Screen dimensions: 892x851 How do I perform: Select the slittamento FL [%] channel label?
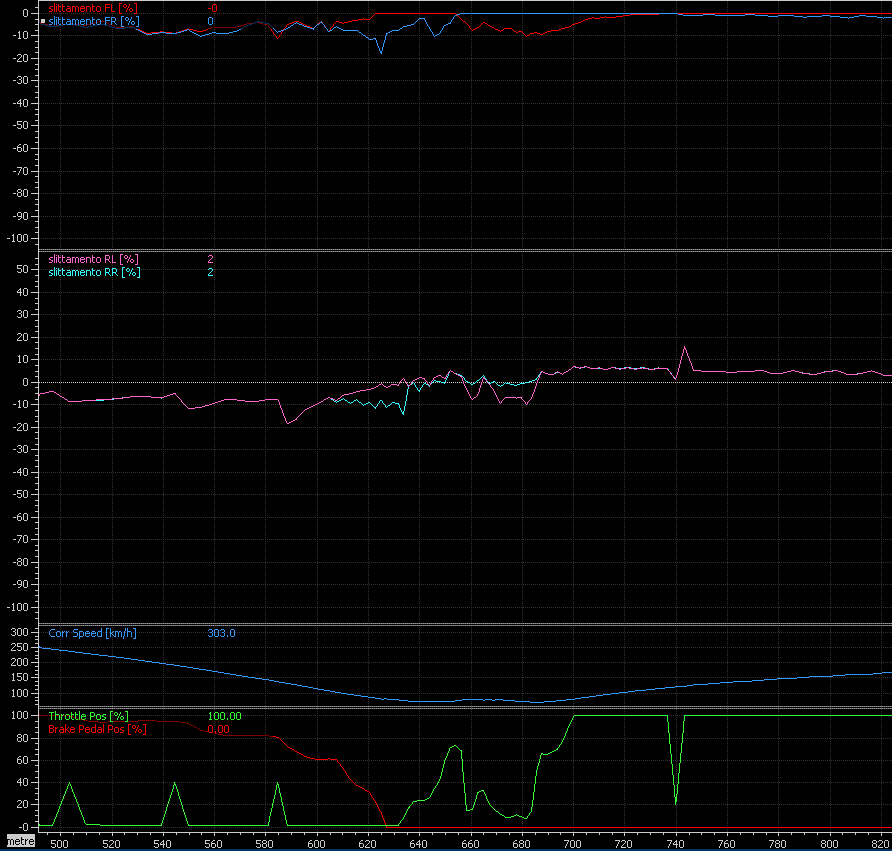click(x=93, y=8)
